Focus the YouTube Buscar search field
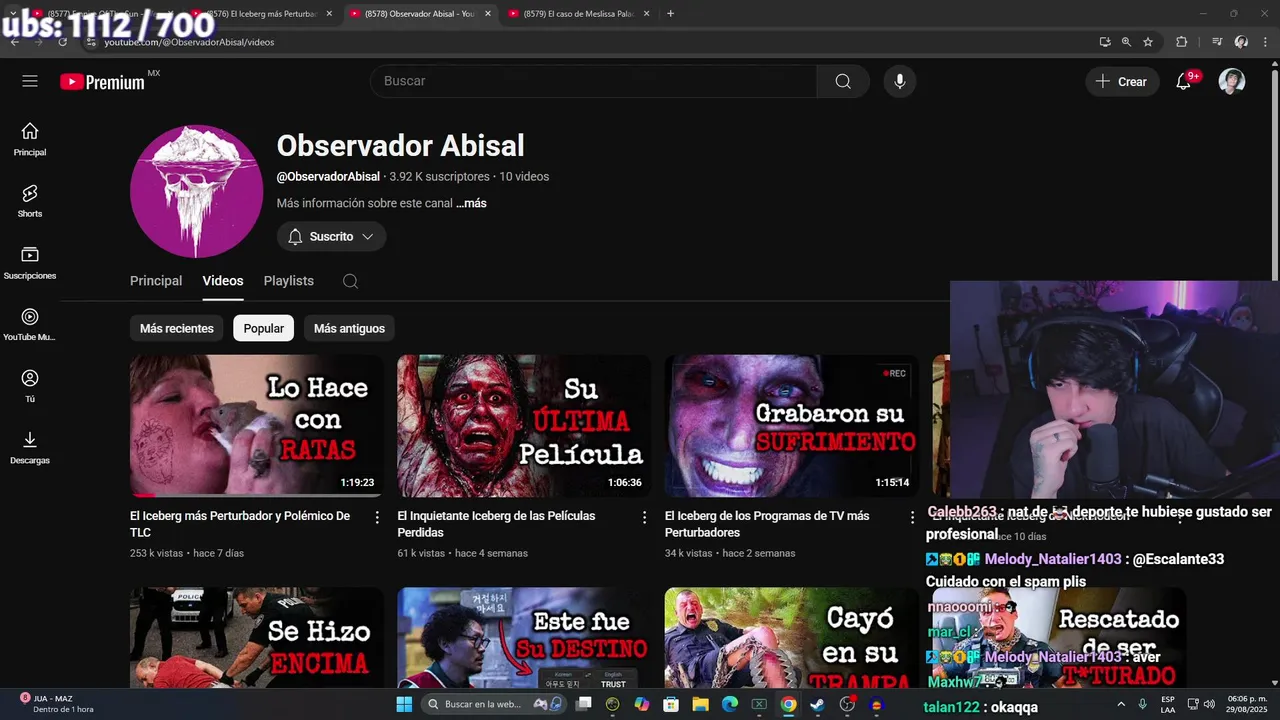This screenshot has height=720, width=1280. tap(594, 81)
